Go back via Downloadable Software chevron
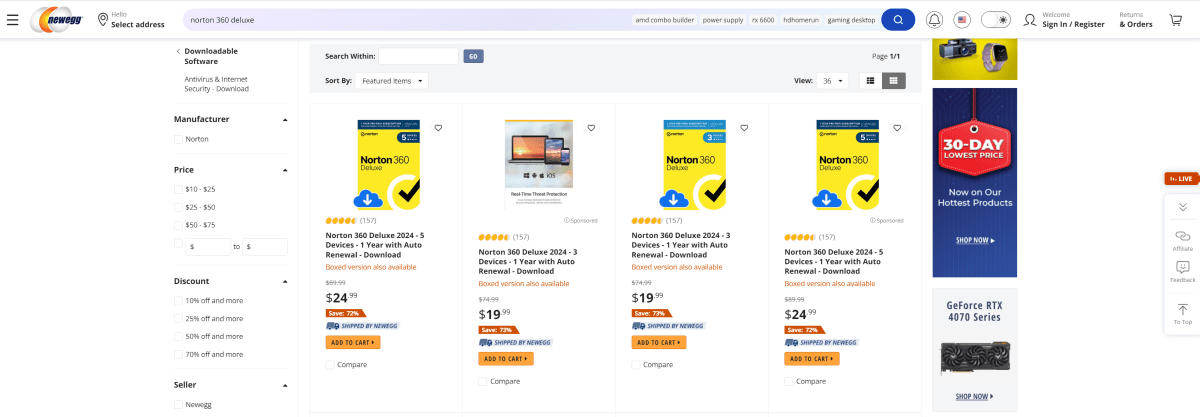Screen dimensions: 1200x417 point(178,51)
